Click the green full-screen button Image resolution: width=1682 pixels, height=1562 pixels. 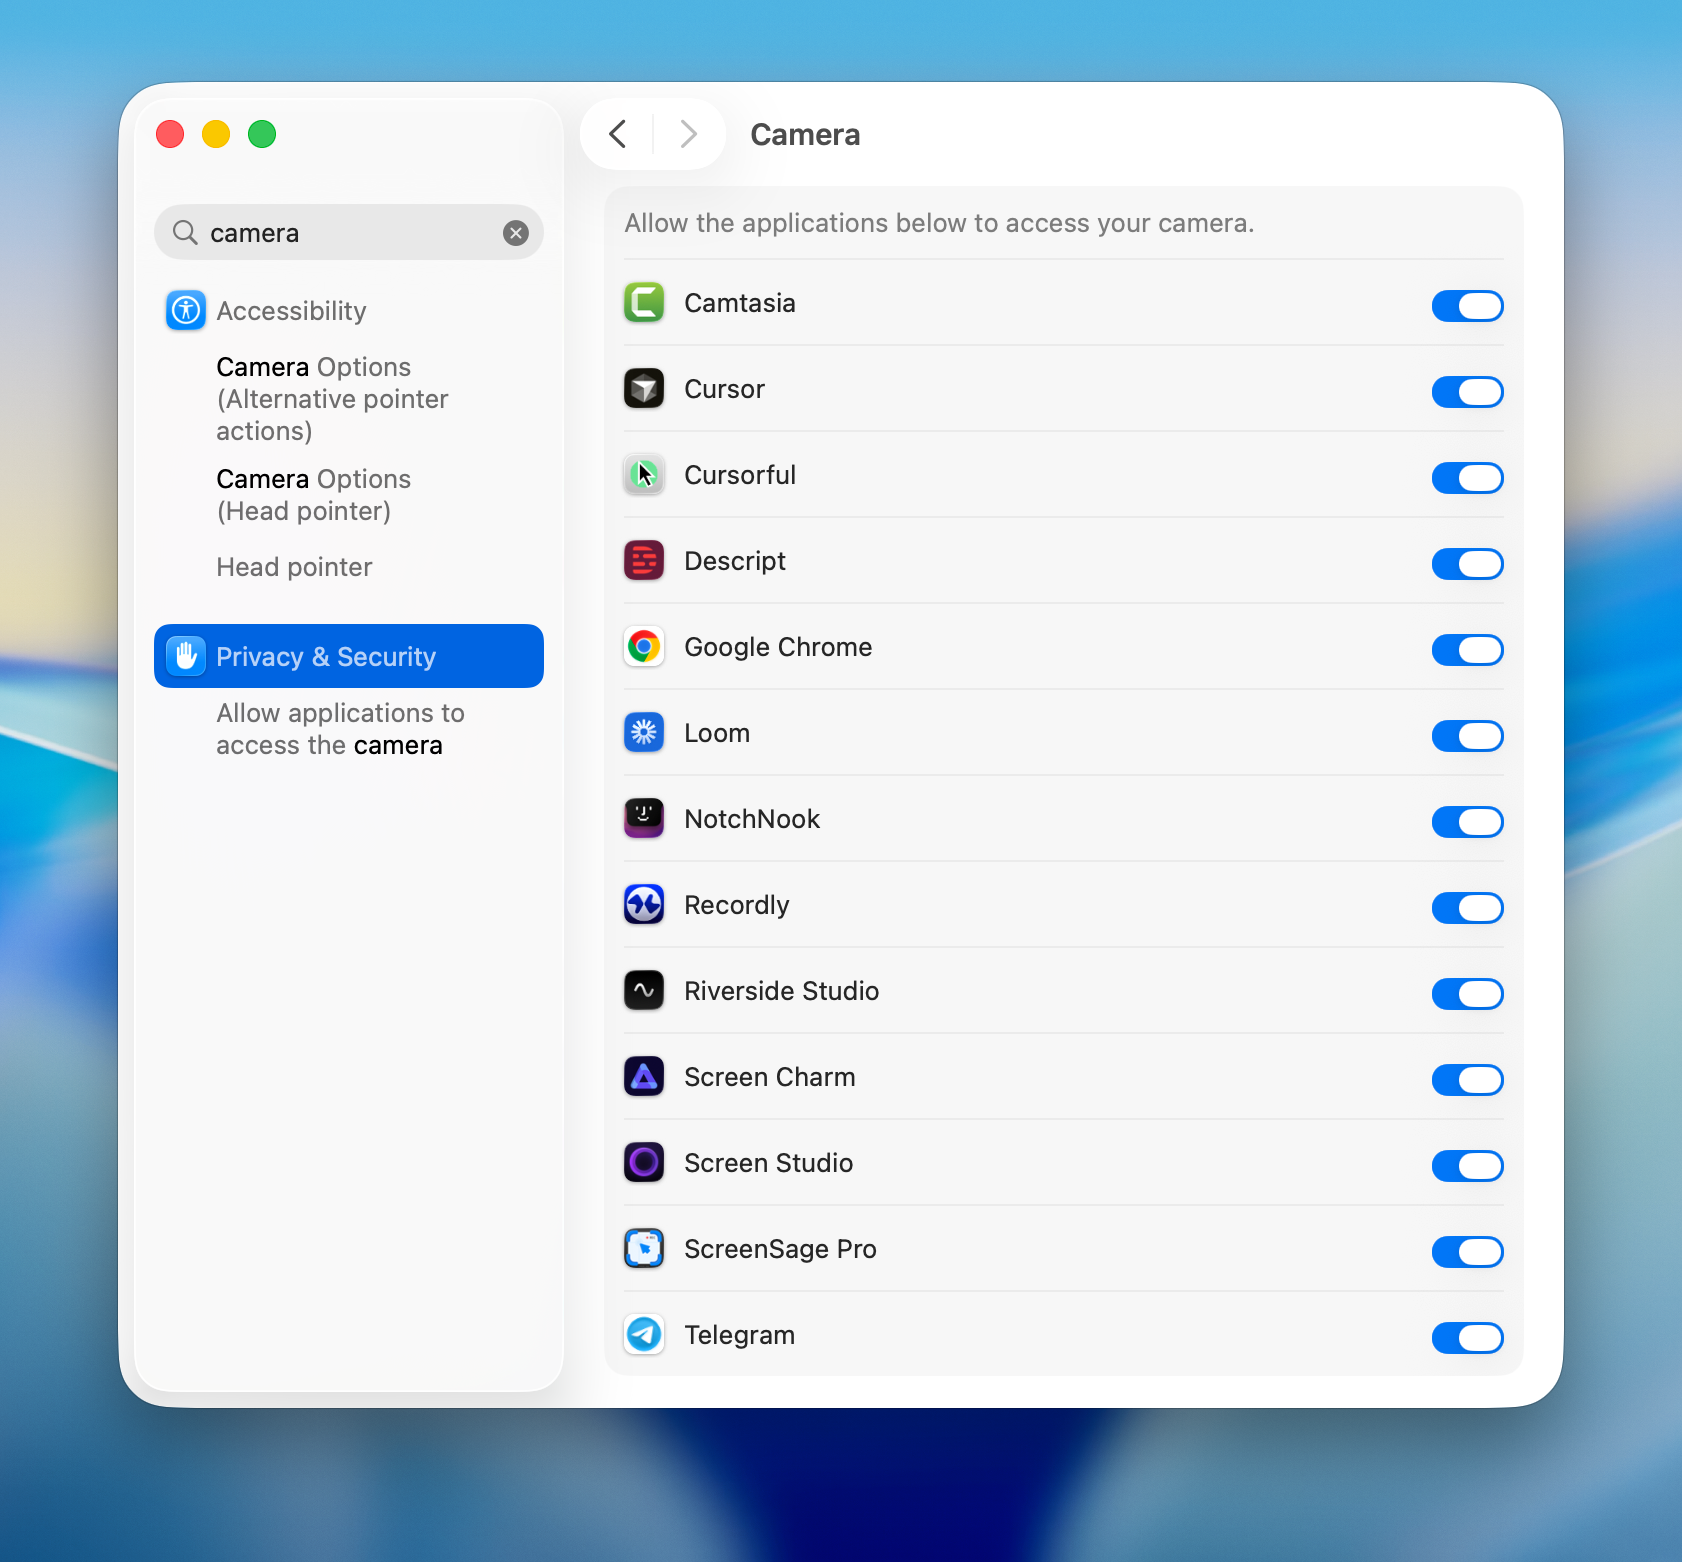click(262, 134)
